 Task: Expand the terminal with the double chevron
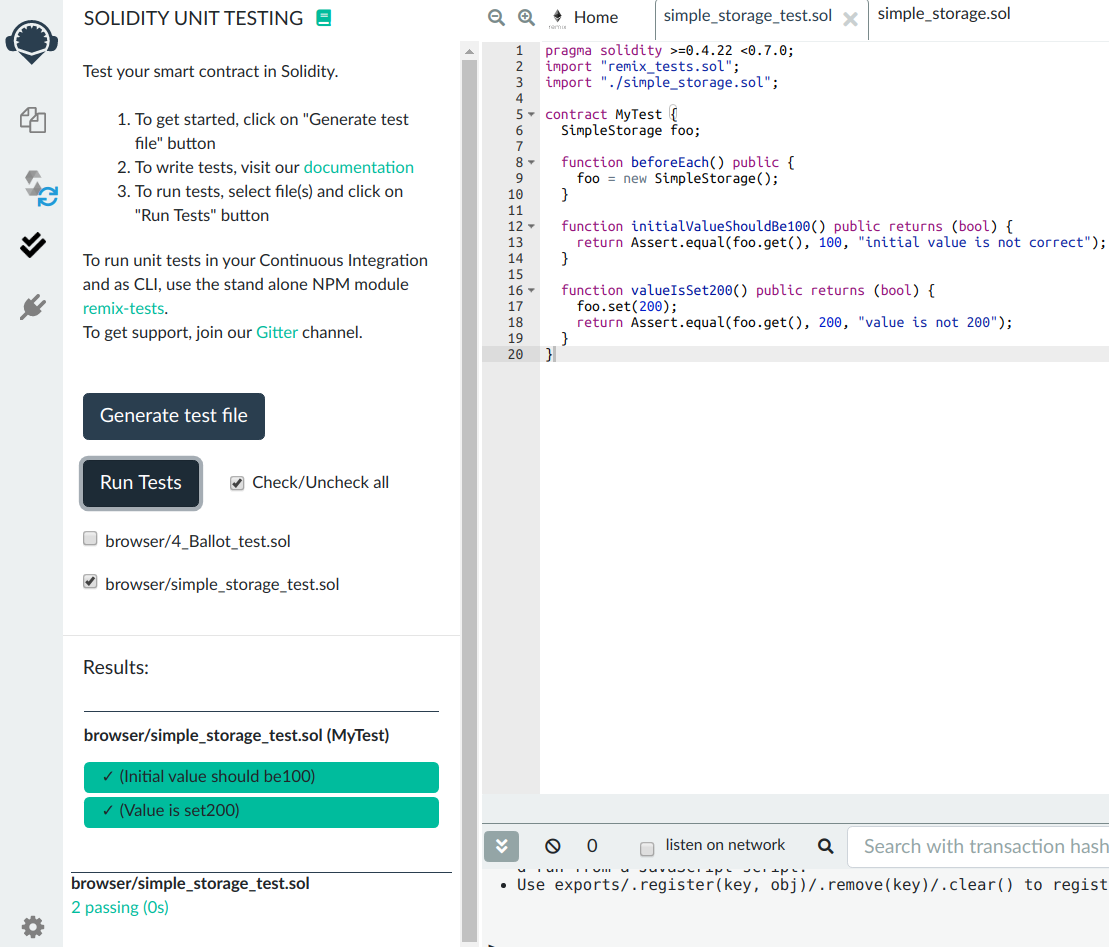tap(501, 846)
